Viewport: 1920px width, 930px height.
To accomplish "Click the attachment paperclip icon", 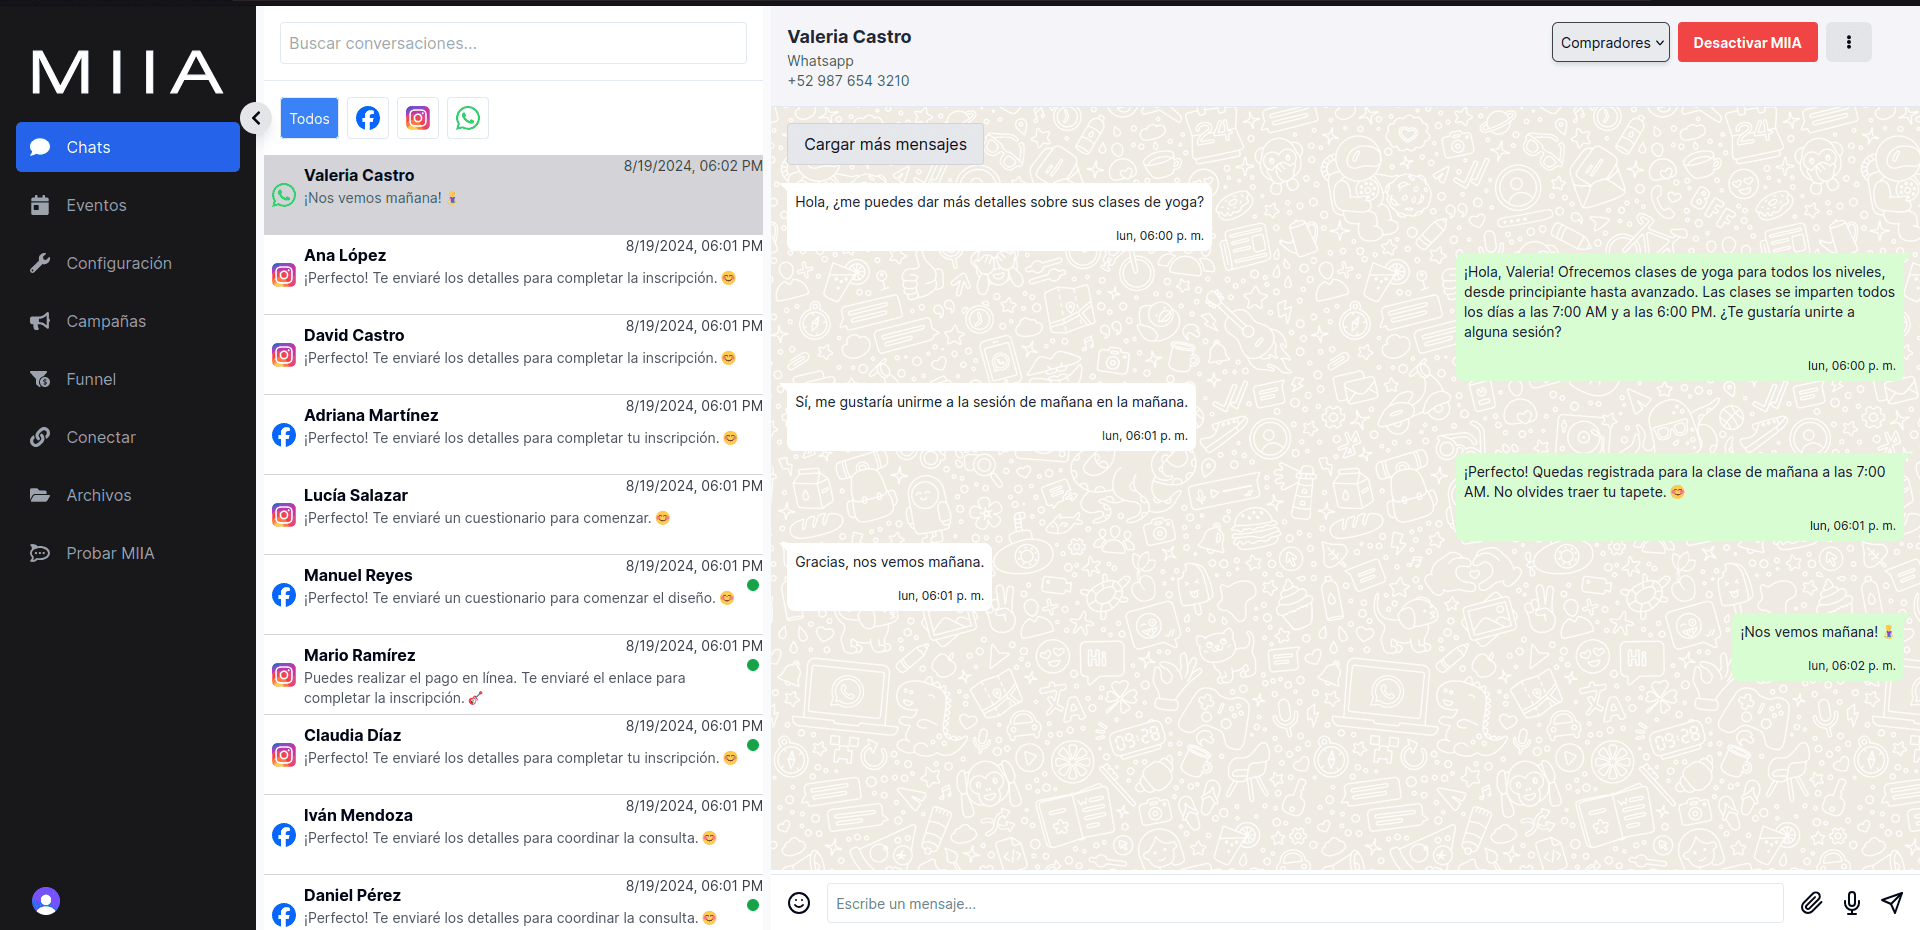I will [1811, 903].
